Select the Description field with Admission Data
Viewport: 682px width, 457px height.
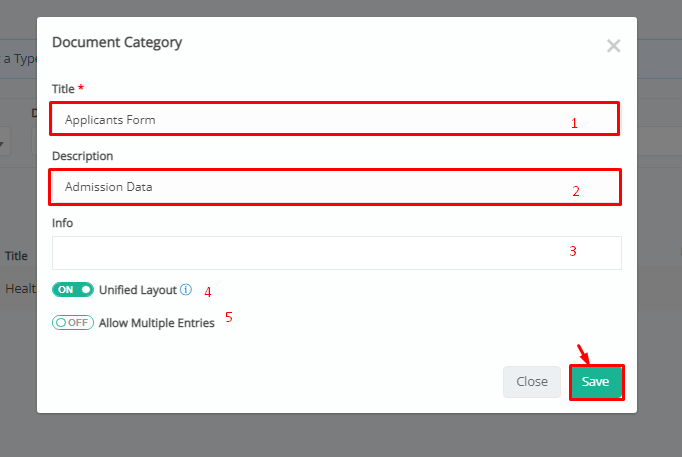point(334,187)
